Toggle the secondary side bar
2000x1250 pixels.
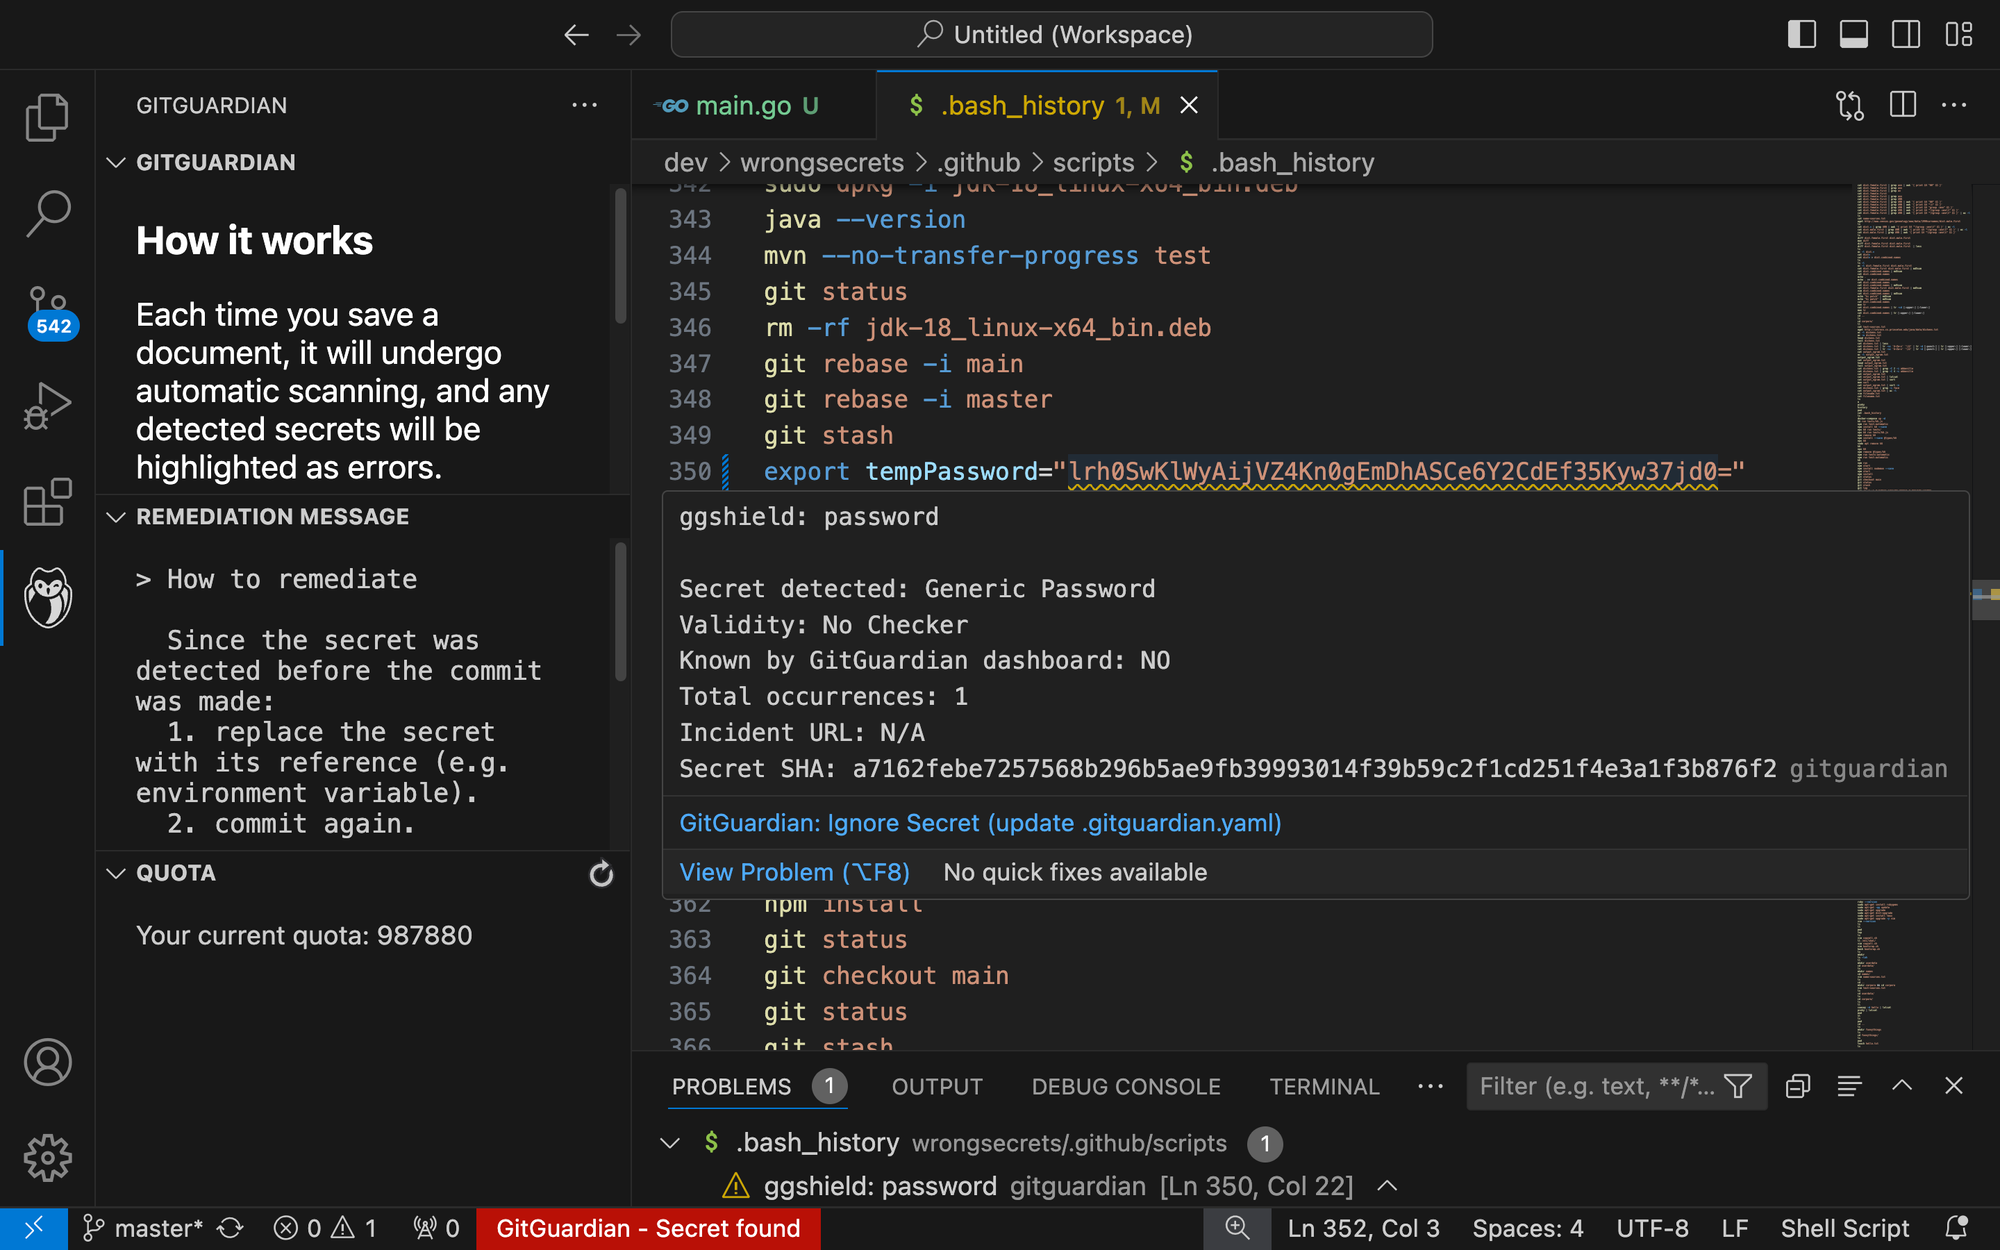tap(1905, 33)
